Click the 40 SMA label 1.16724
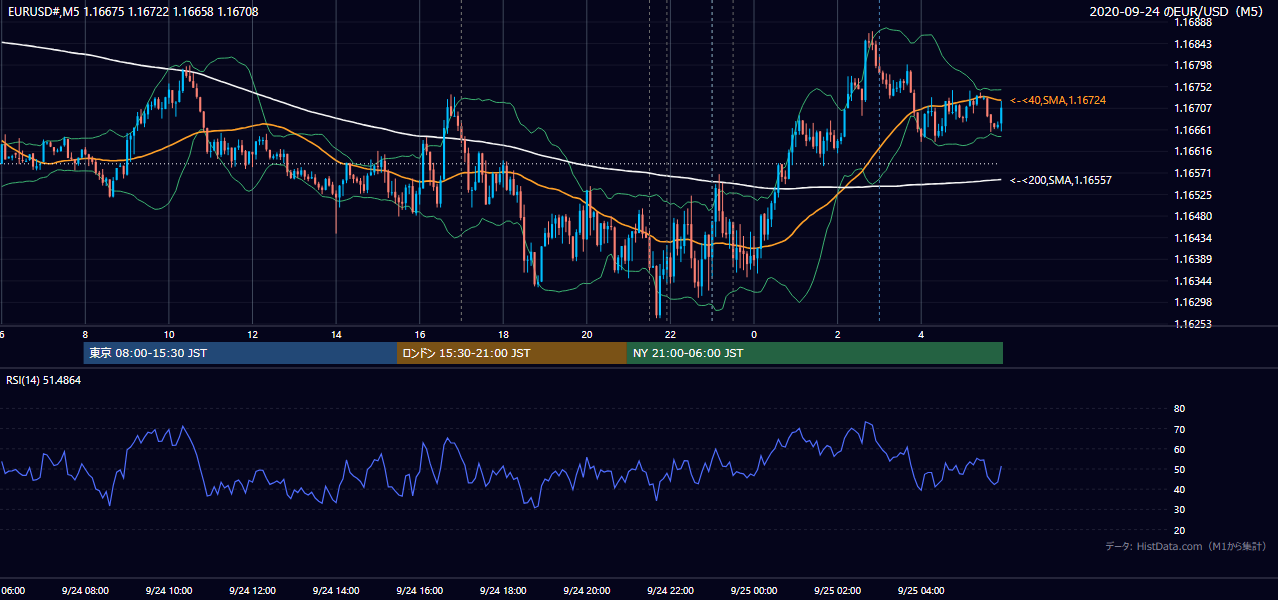The width and height of the screenshot is (1278, 600). tap(1057, 100)
